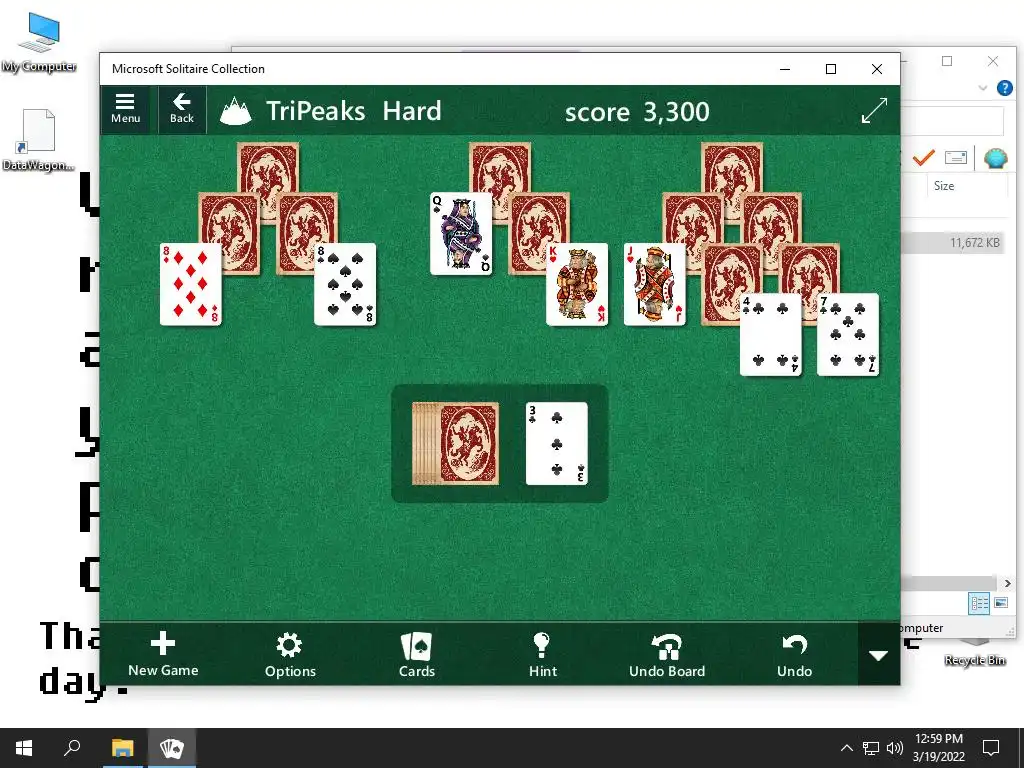
Task: Click the Explorer horizontal scrollbar right arrow
Action: [x=1007, y=583]
